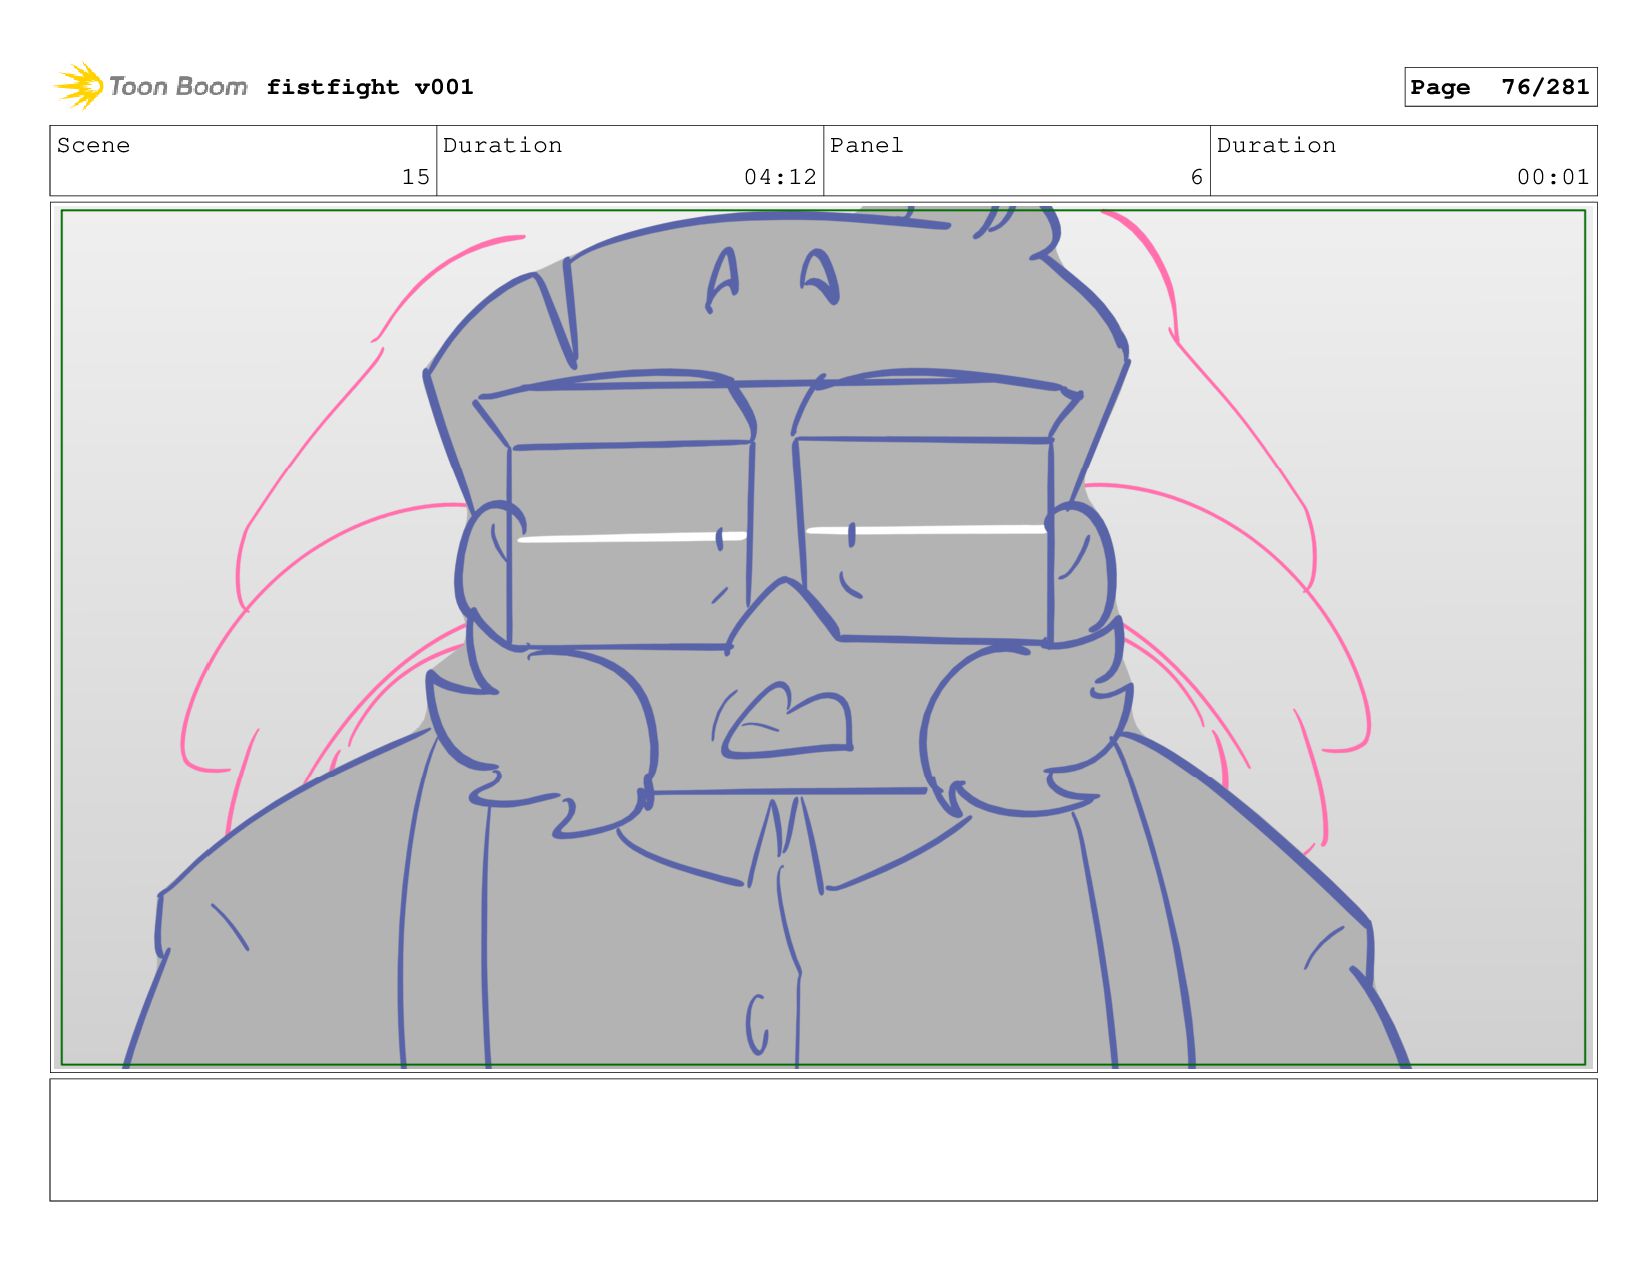The image size is (1648, 1276).
Task: Select the 'Scene' header label
Action: [x=93, y=145]
